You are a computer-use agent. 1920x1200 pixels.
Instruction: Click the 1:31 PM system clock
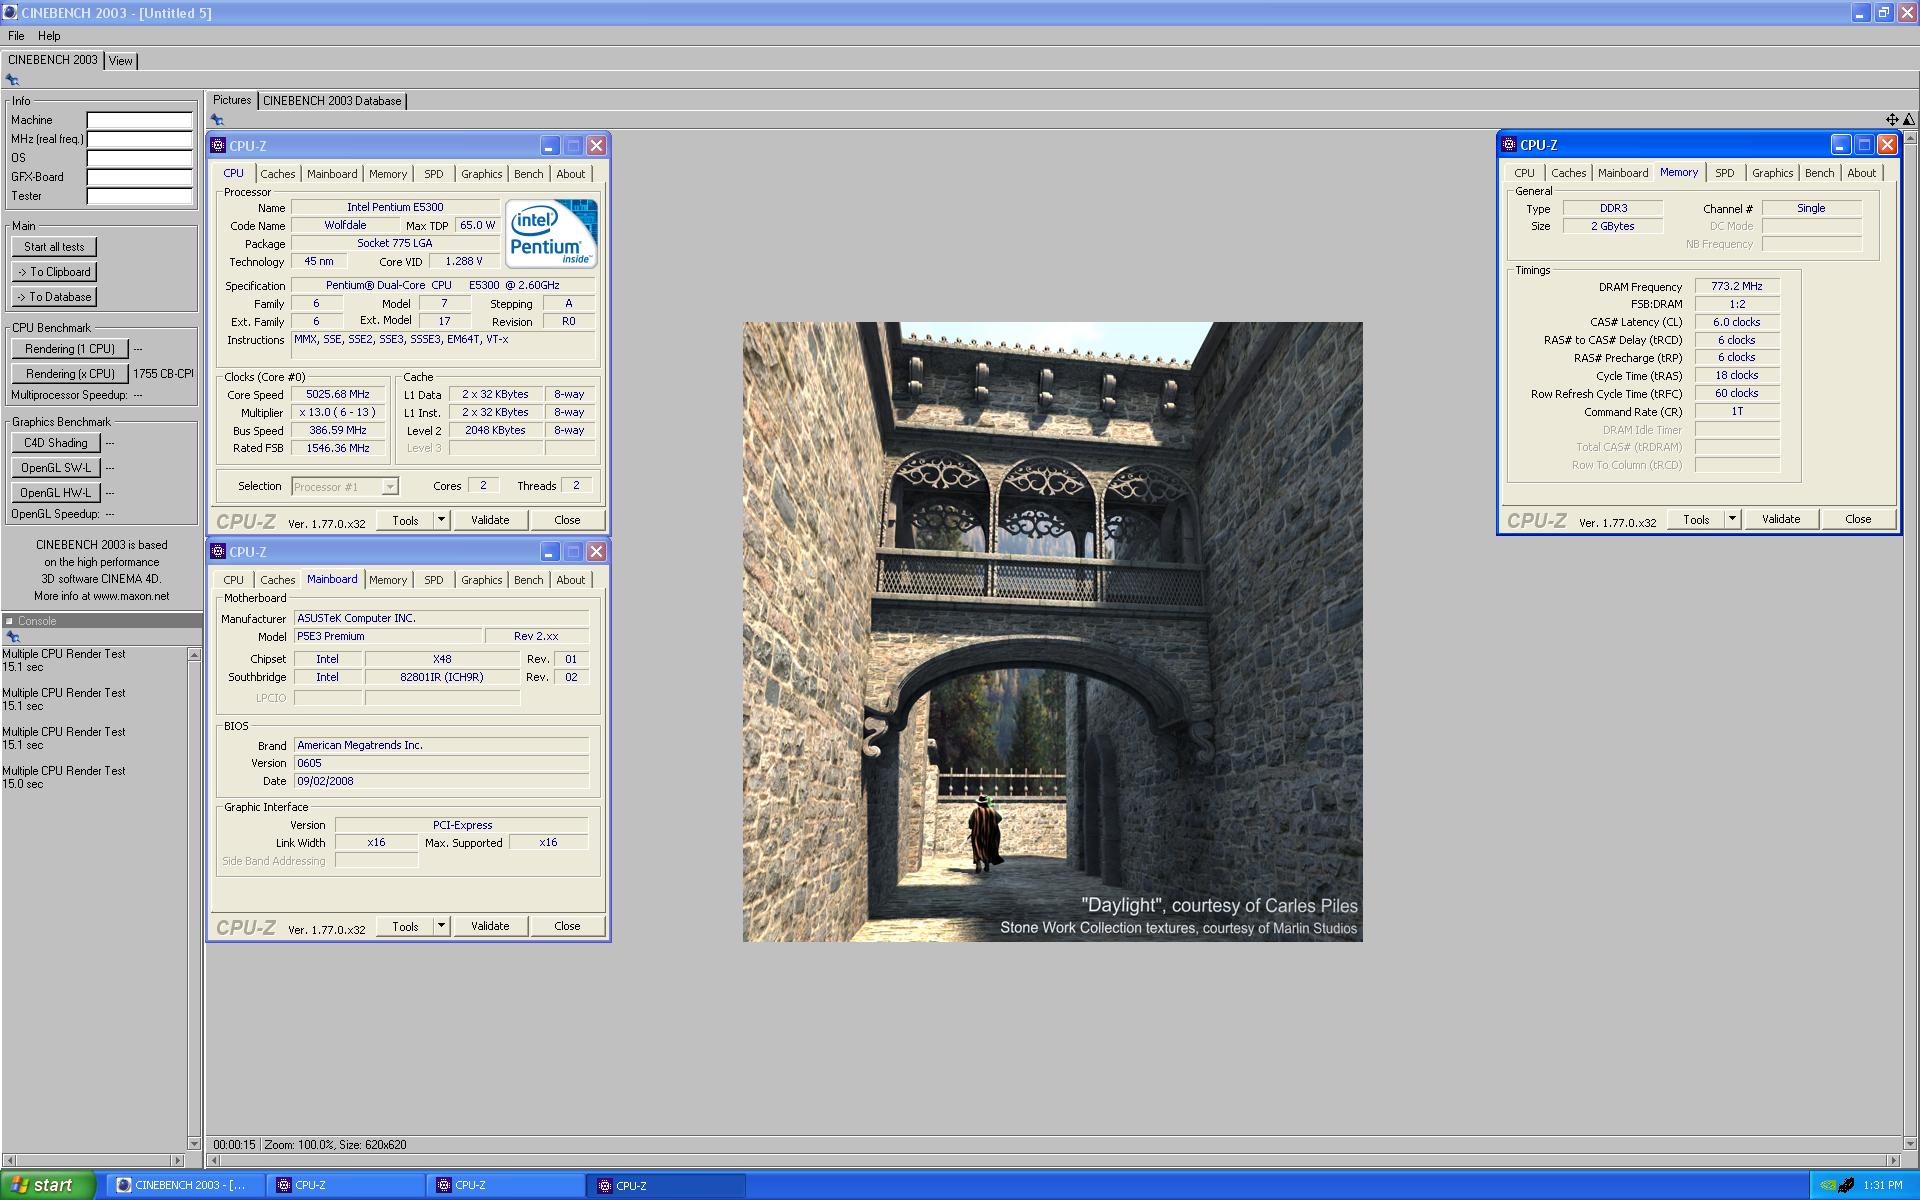(x=1883, y=1185)
